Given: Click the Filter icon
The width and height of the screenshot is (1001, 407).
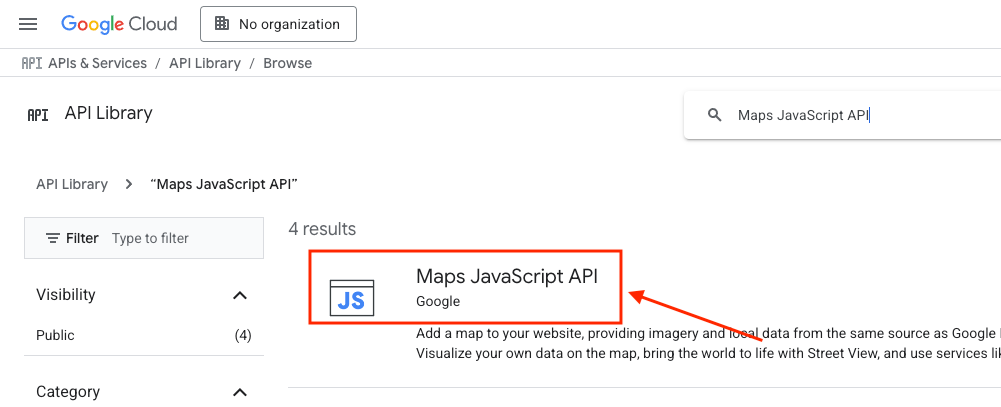Looking at the screenshot, I should (53, 238).
